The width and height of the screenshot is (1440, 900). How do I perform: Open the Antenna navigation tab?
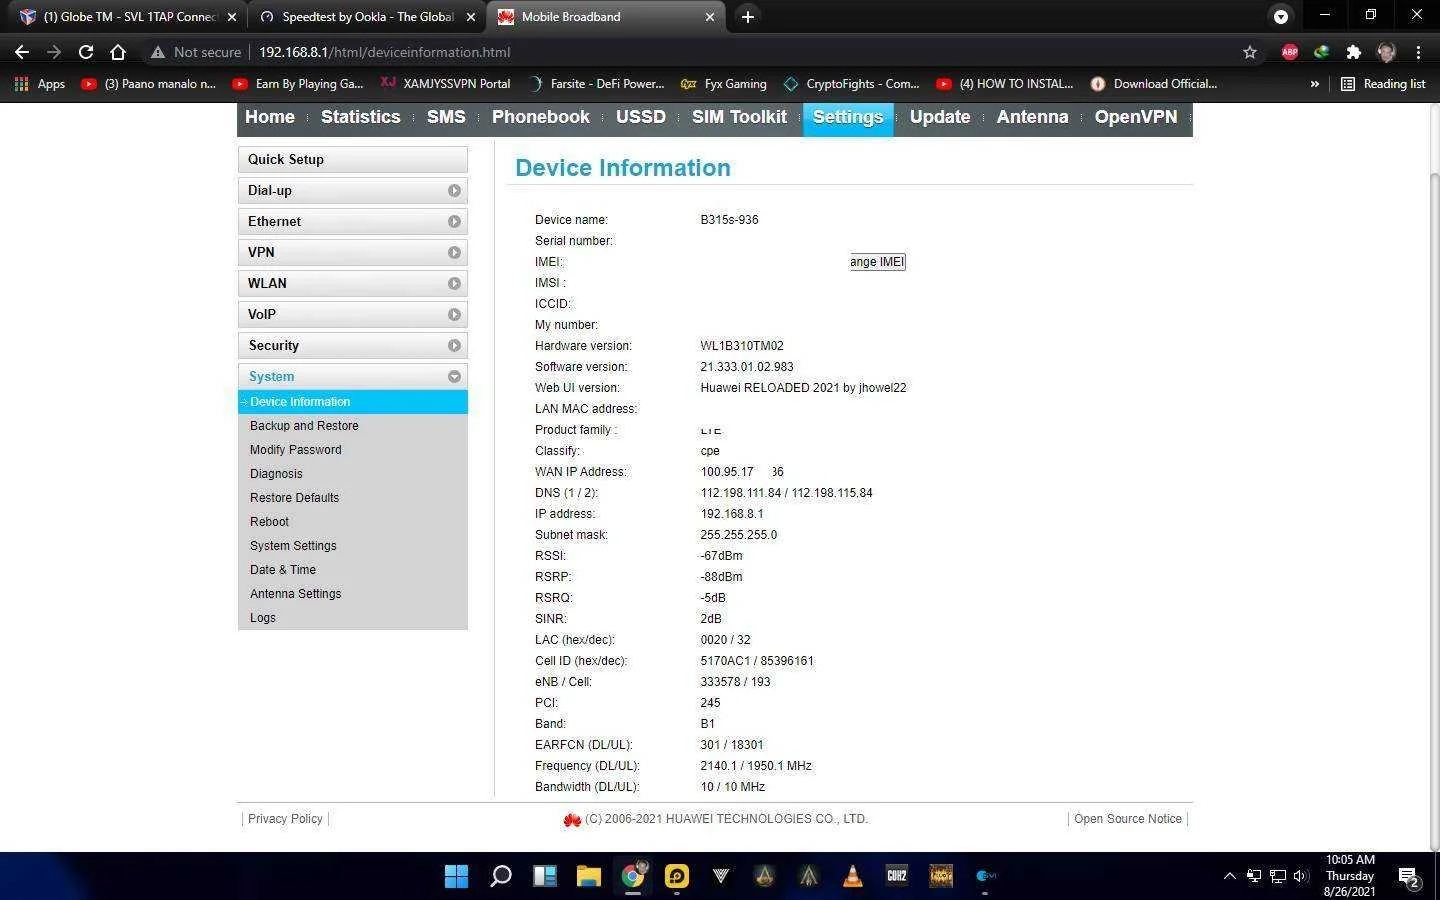pyautogui.click(x=1032, y=117)
